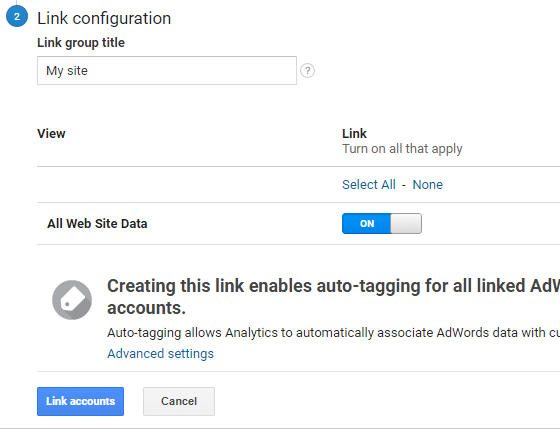Click the gray auto-tagging tag icon

(x=72, y=300)
